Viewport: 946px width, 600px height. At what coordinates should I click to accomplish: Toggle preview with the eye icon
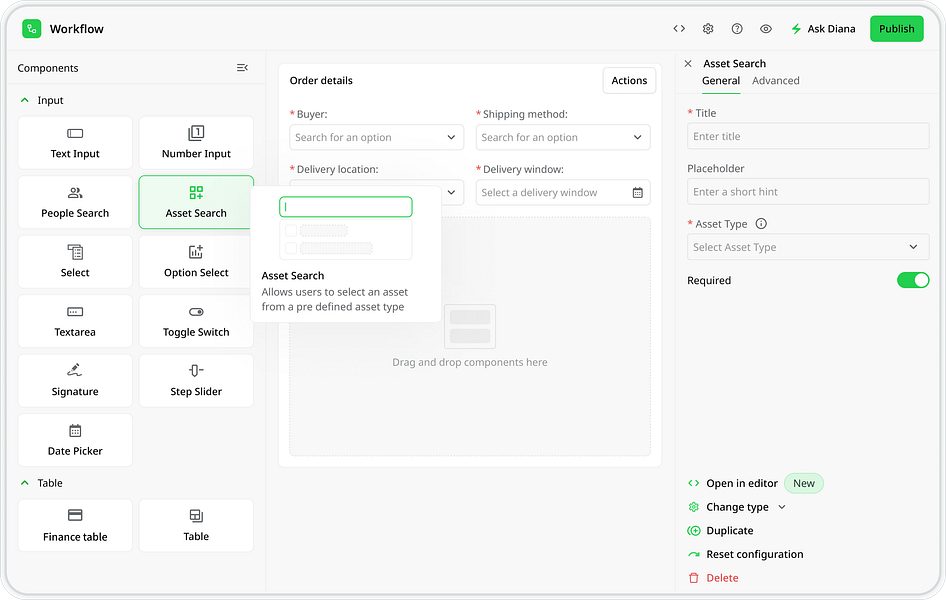pyautogui.click(x=766, y=28)
